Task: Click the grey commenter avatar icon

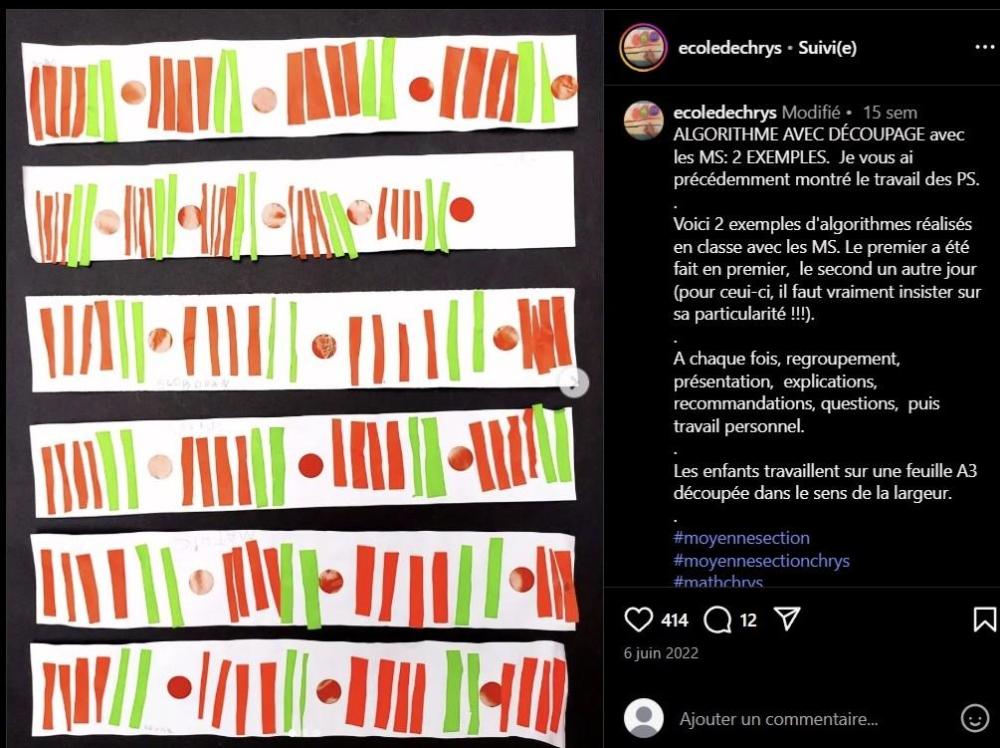Action: click(x=643, y=718)
